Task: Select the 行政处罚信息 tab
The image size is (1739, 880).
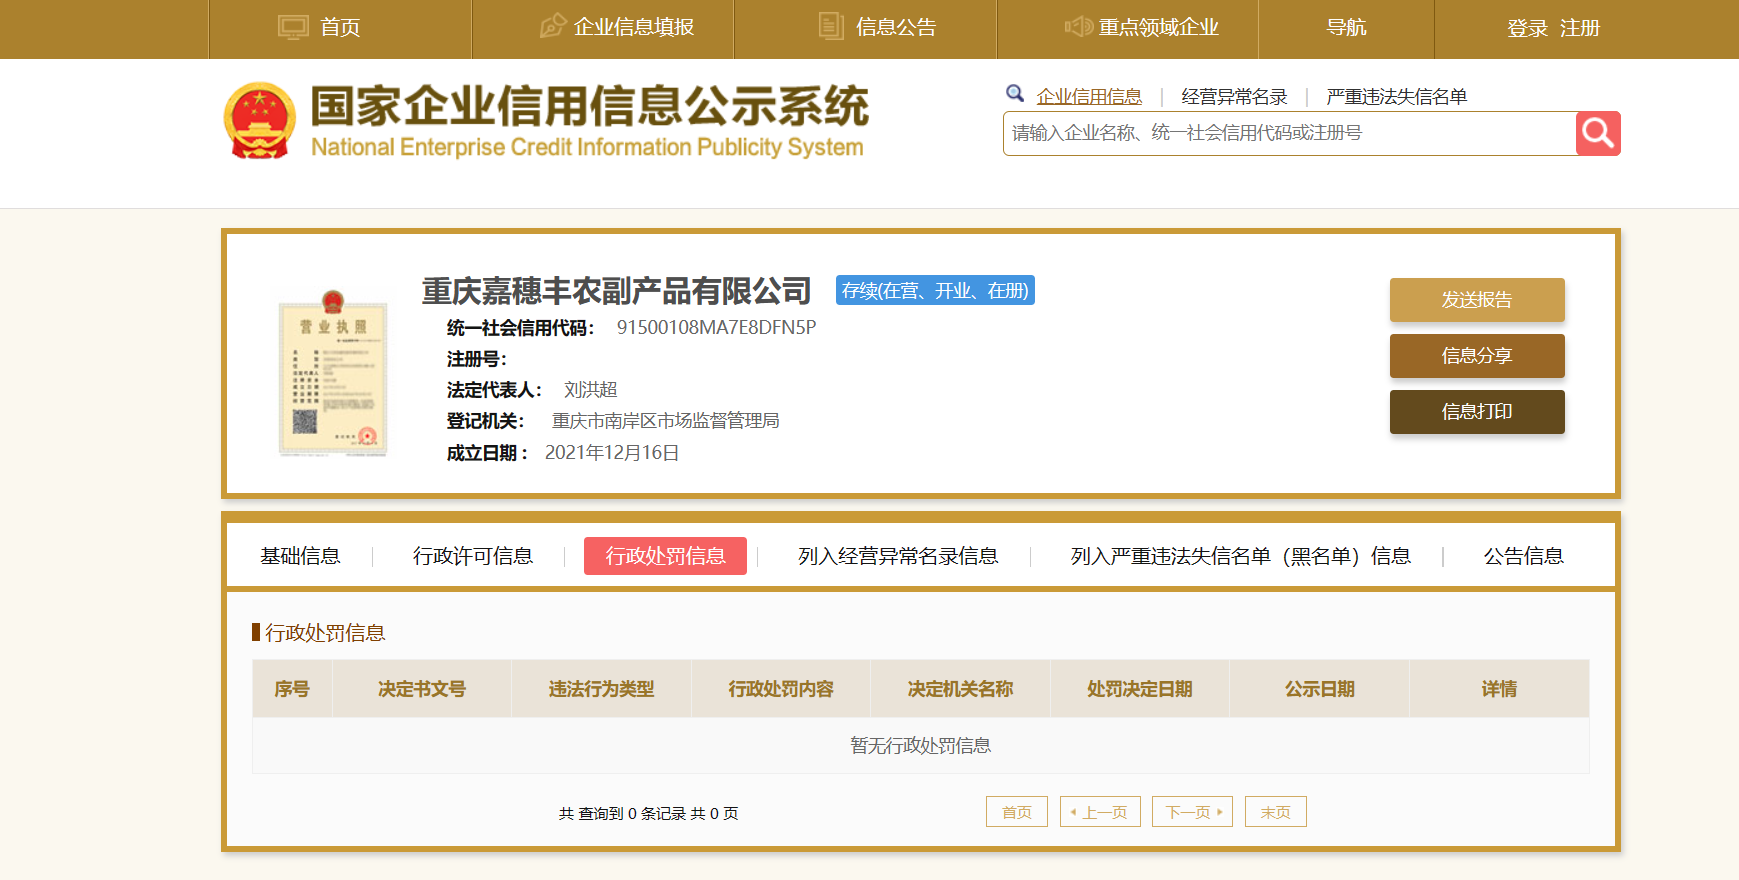Action: [x=665, y=556]
